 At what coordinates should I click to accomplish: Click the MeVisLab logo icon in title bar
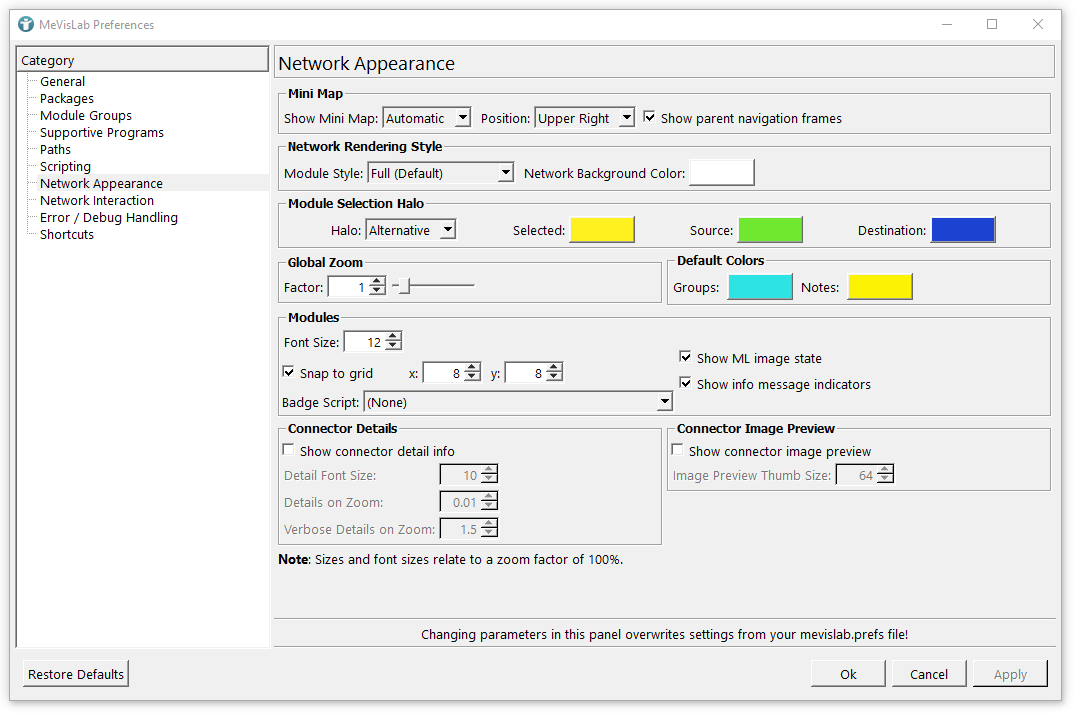click(26, 24)
